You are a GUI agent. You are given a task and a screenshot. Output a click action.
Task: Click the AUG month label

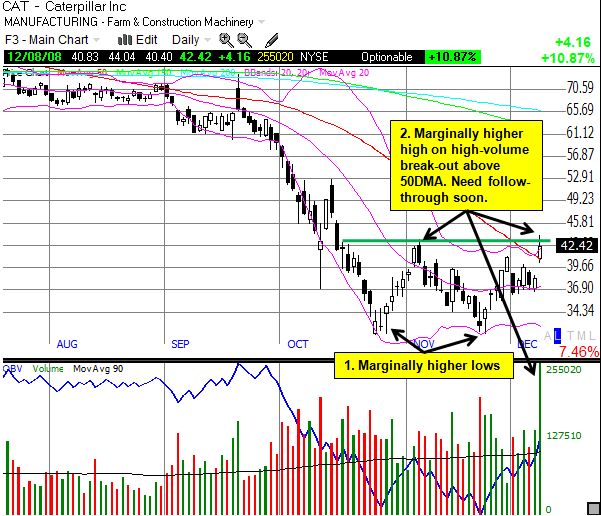(67, 344)
